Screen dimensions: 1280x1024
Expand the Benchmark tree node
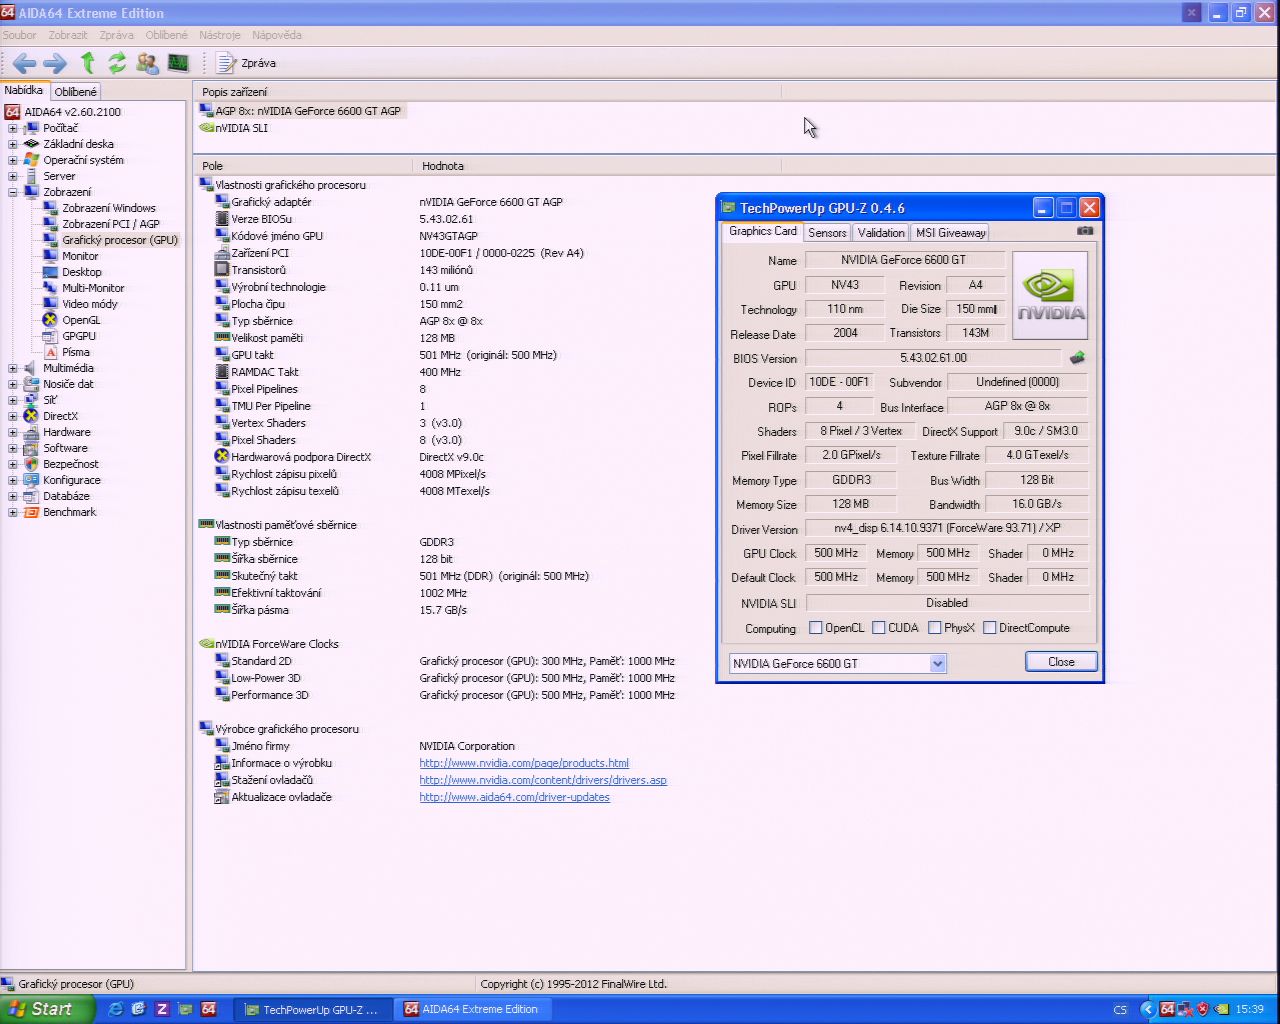click(x=13, y=512)
